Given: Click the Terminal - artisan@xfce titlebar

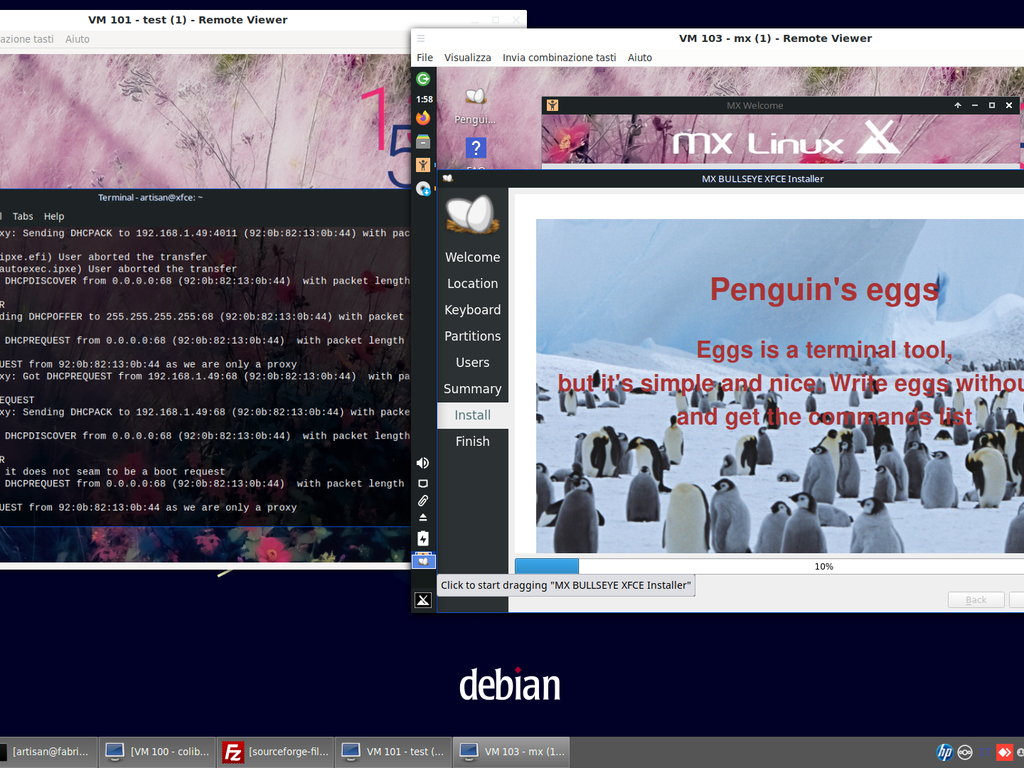Looking at the screenshot, I should coord(150,197).
